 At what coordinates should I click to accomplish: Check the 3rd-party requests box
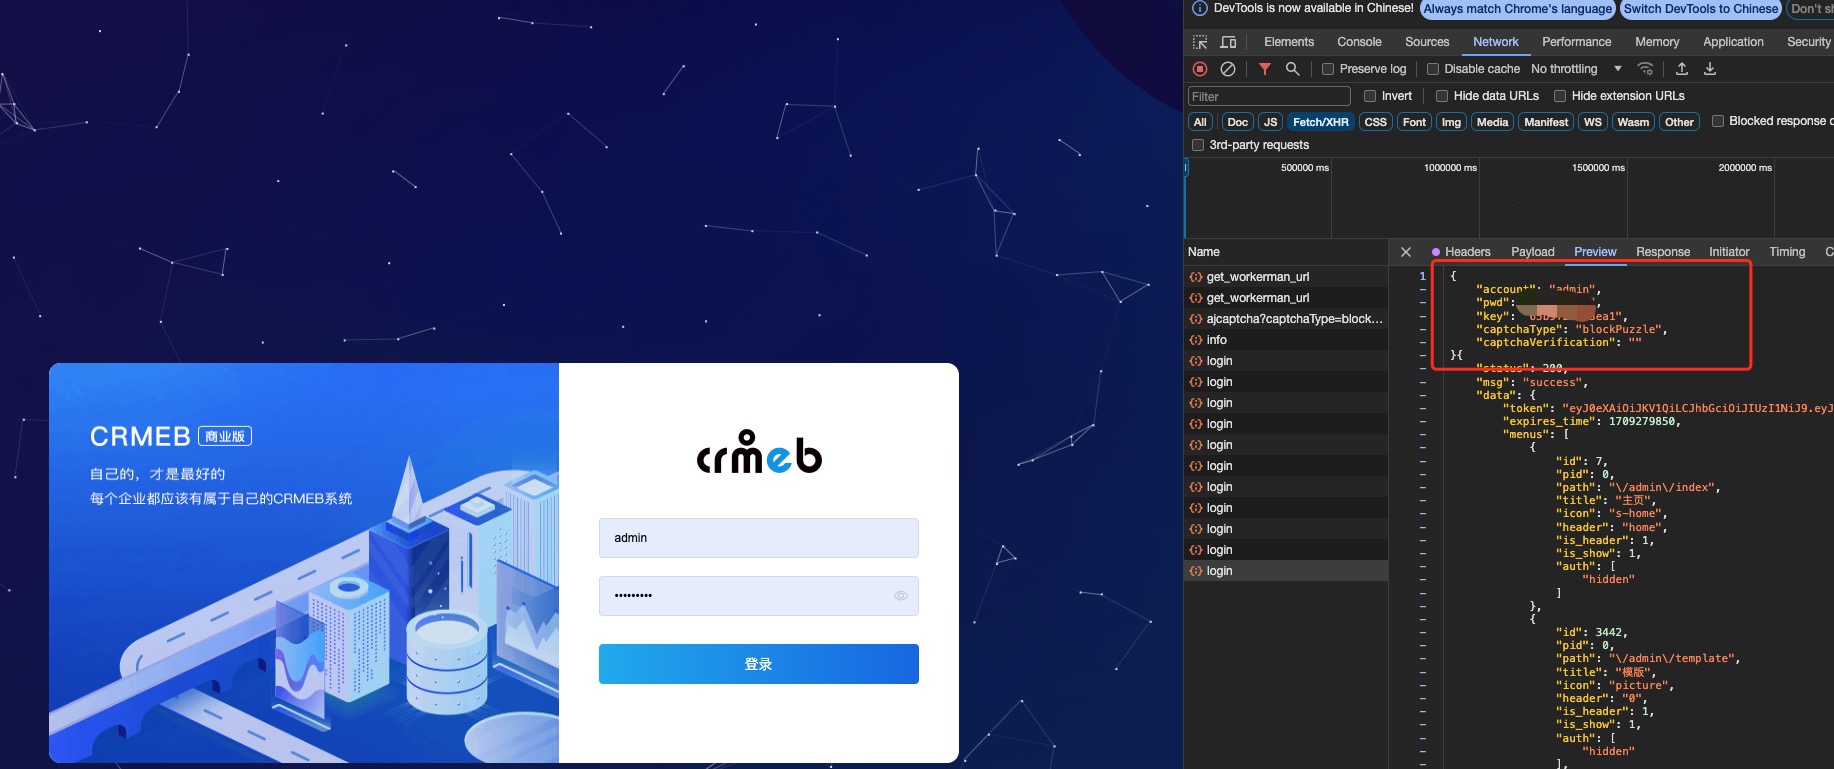(1198, 145)
